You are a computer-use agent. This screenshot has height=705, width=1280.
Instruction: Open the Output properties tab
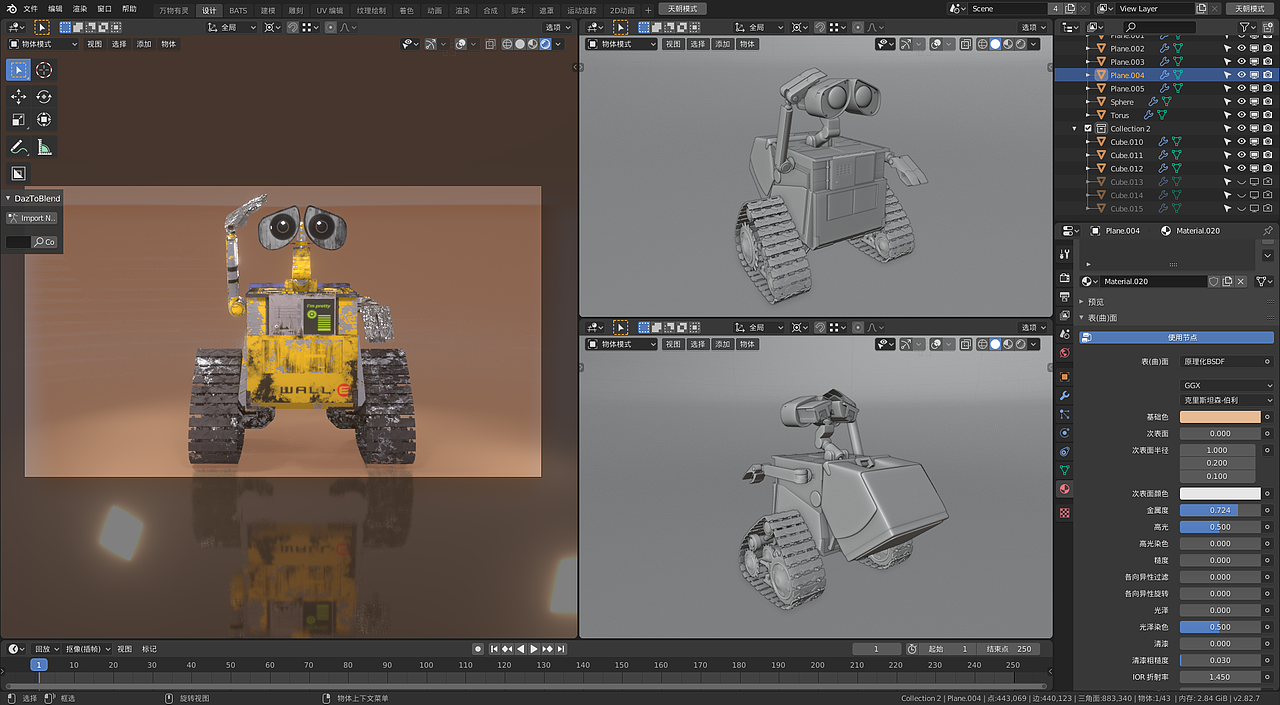coord(1065,299)
